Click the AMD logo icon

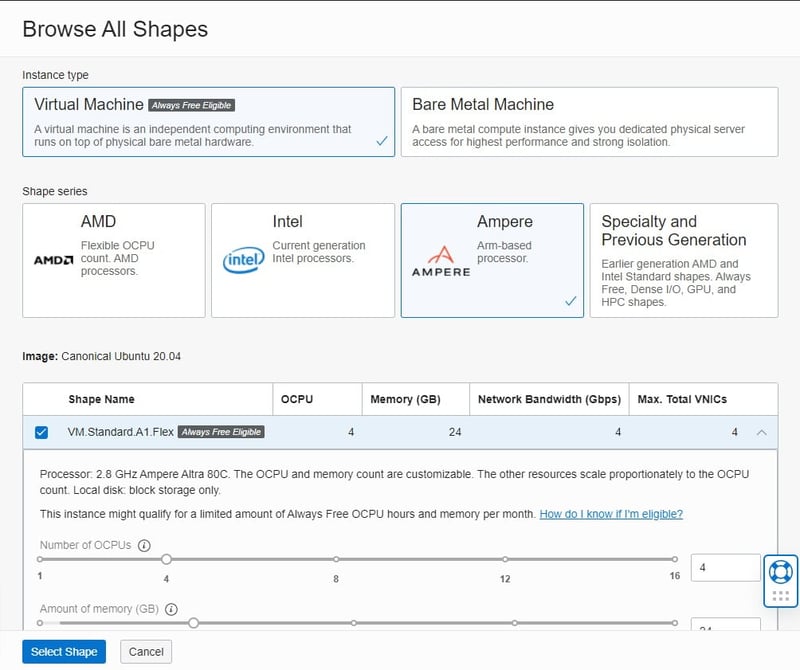(x=53, y=260)
